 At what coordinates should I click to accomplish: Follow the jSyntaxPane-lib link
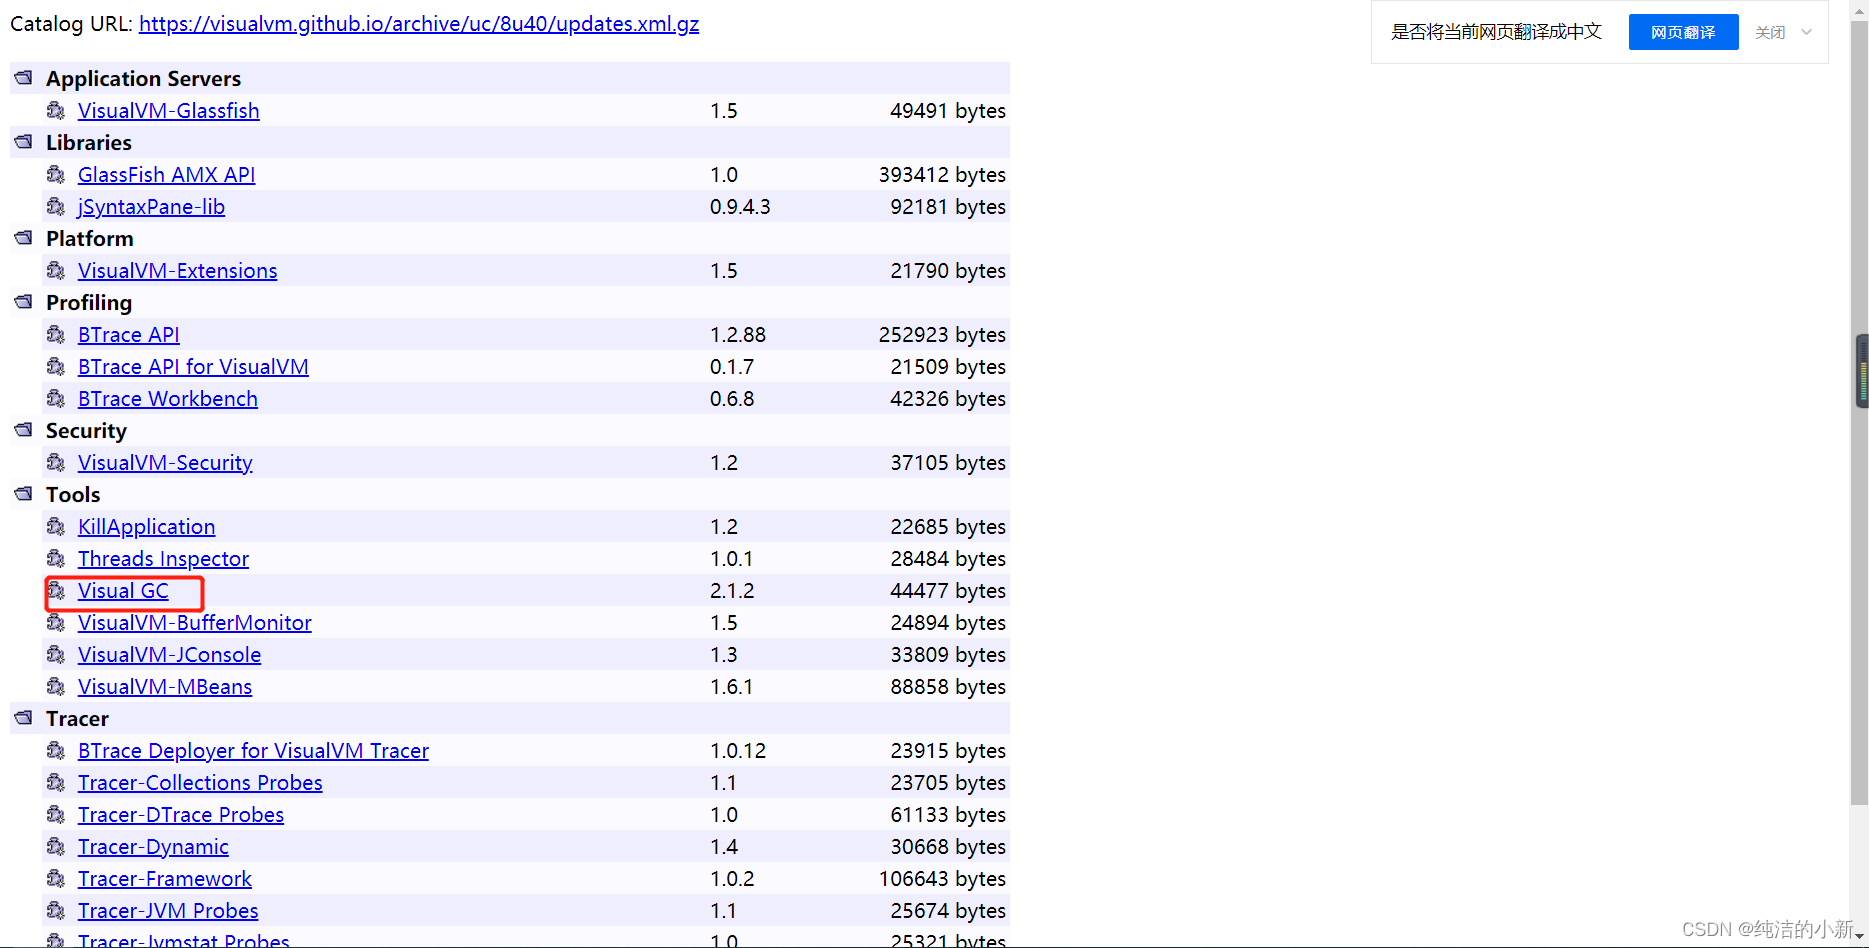tap(151, 207)
